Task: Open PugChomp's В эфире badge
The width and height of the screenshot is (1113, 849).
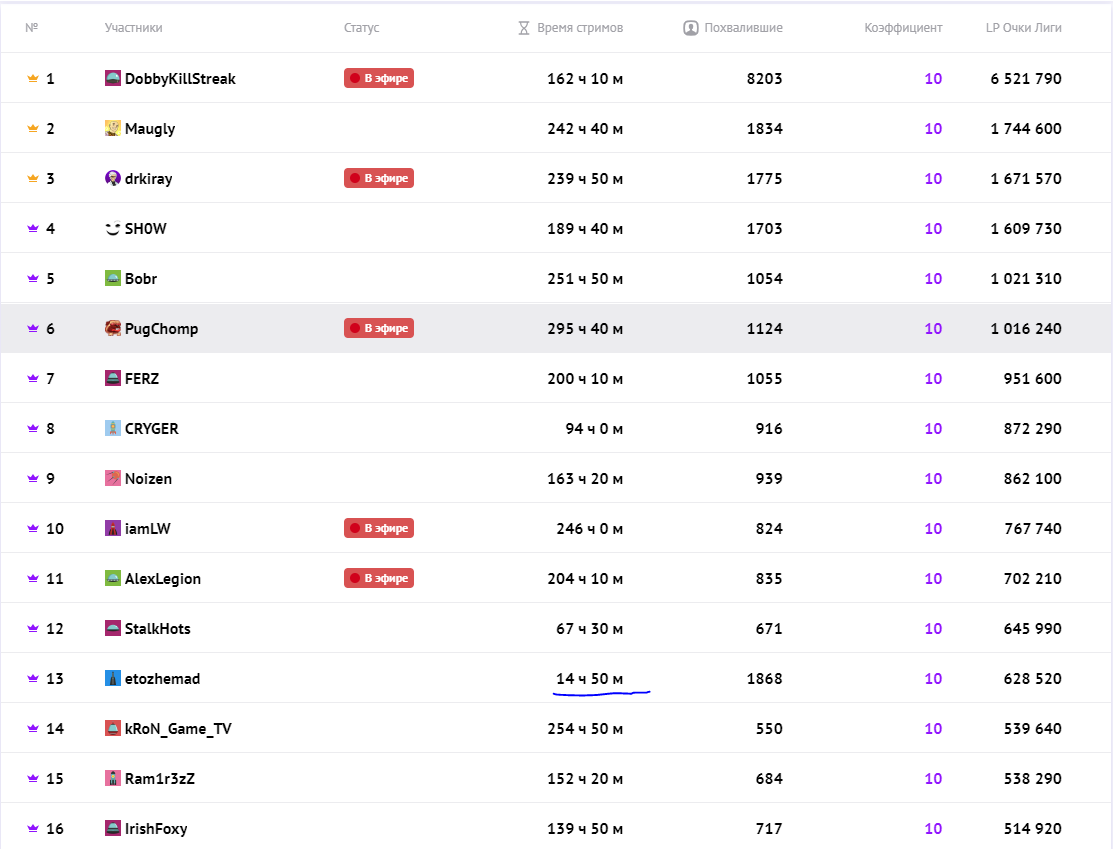Action: point(379,328)
